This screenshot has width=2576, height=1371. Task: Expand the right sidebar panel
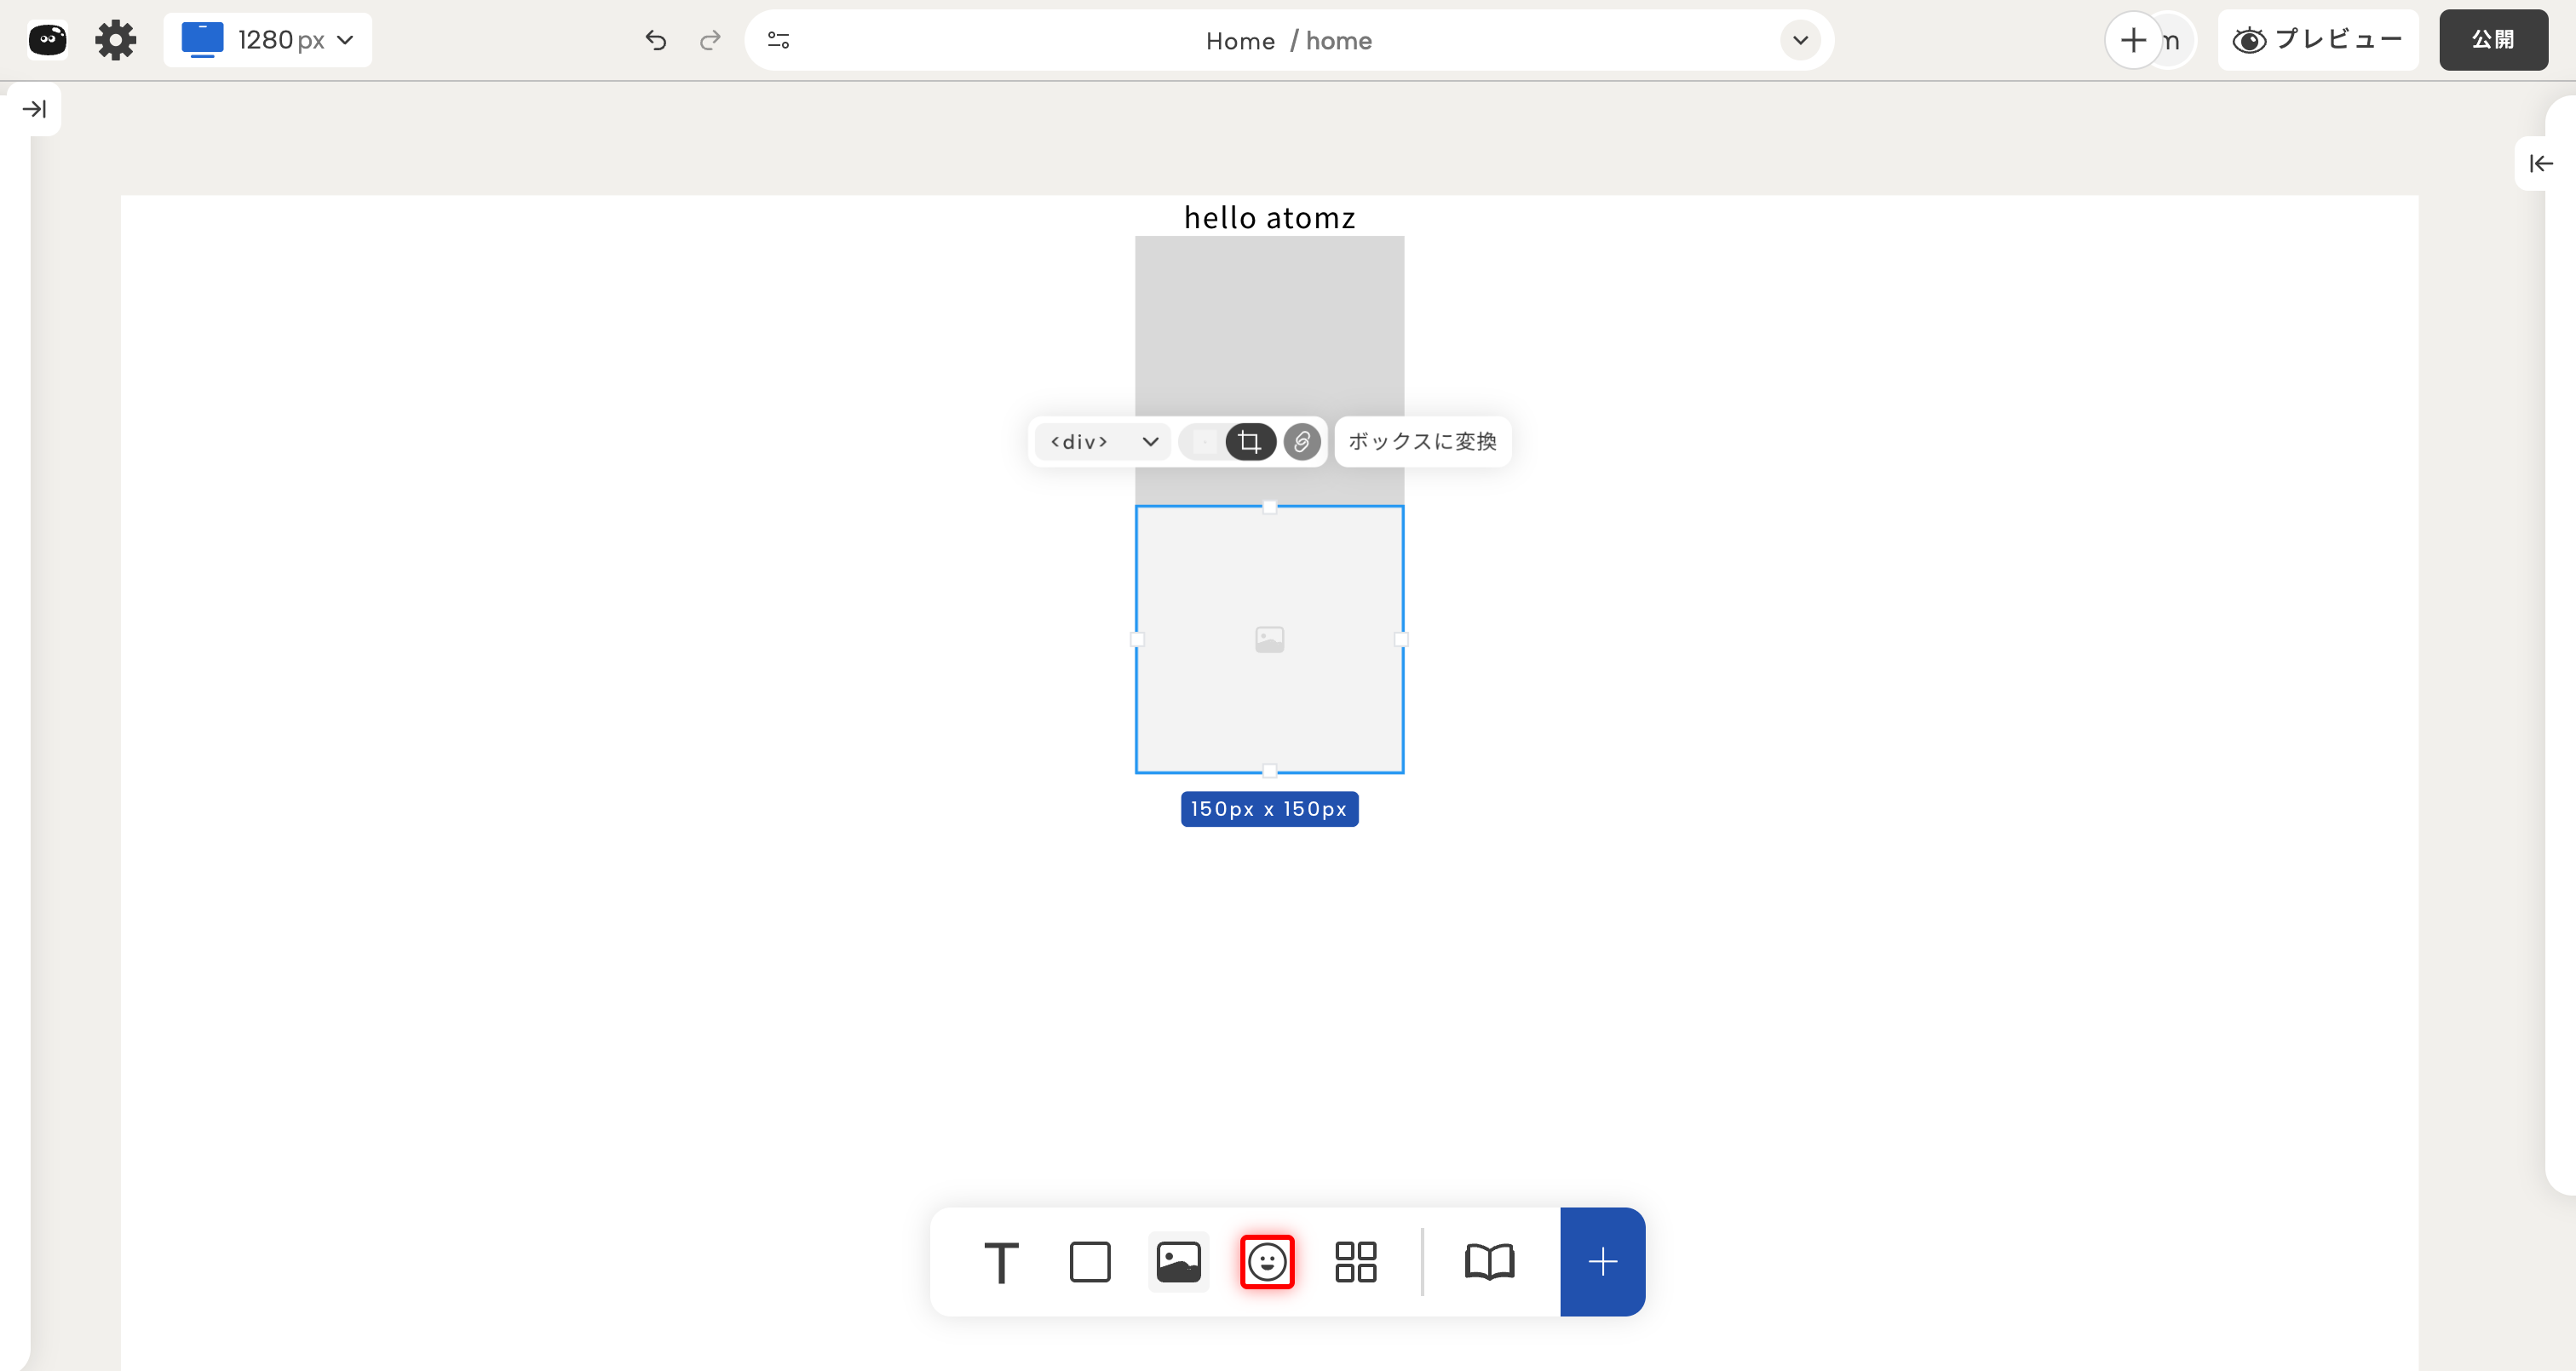point(2540,163)
